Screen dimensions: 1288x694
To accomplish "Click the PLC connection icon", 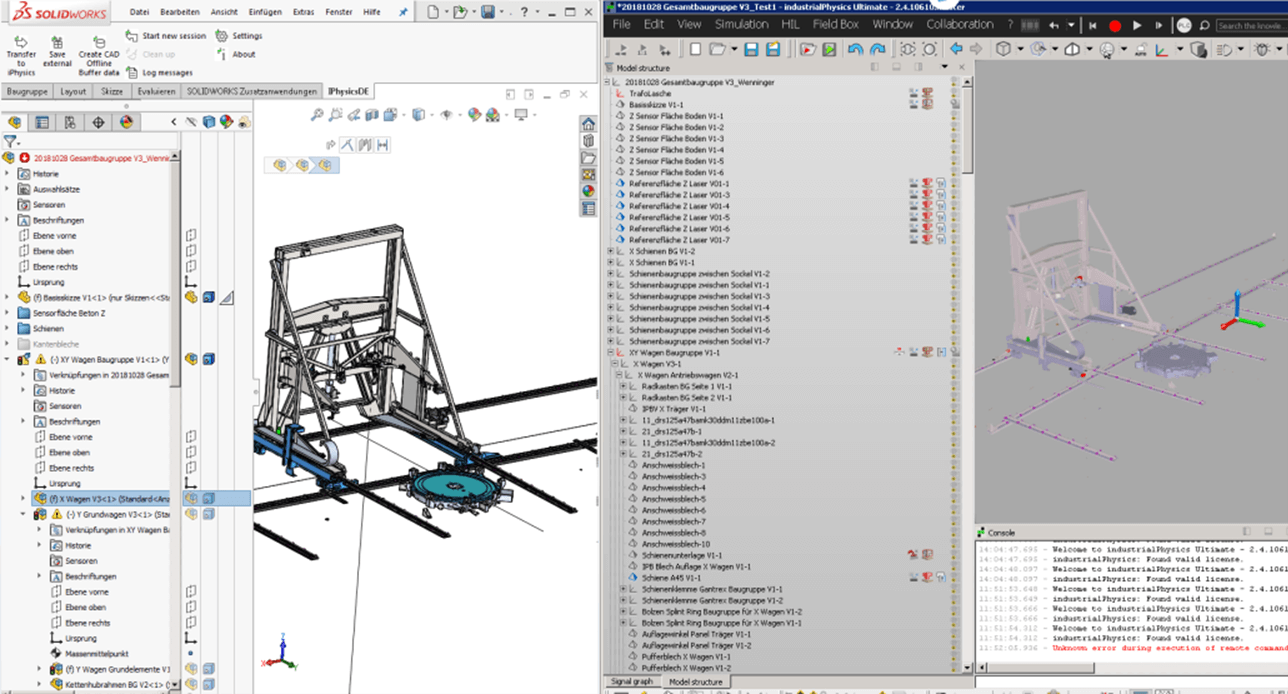I will click(1184, 25).
